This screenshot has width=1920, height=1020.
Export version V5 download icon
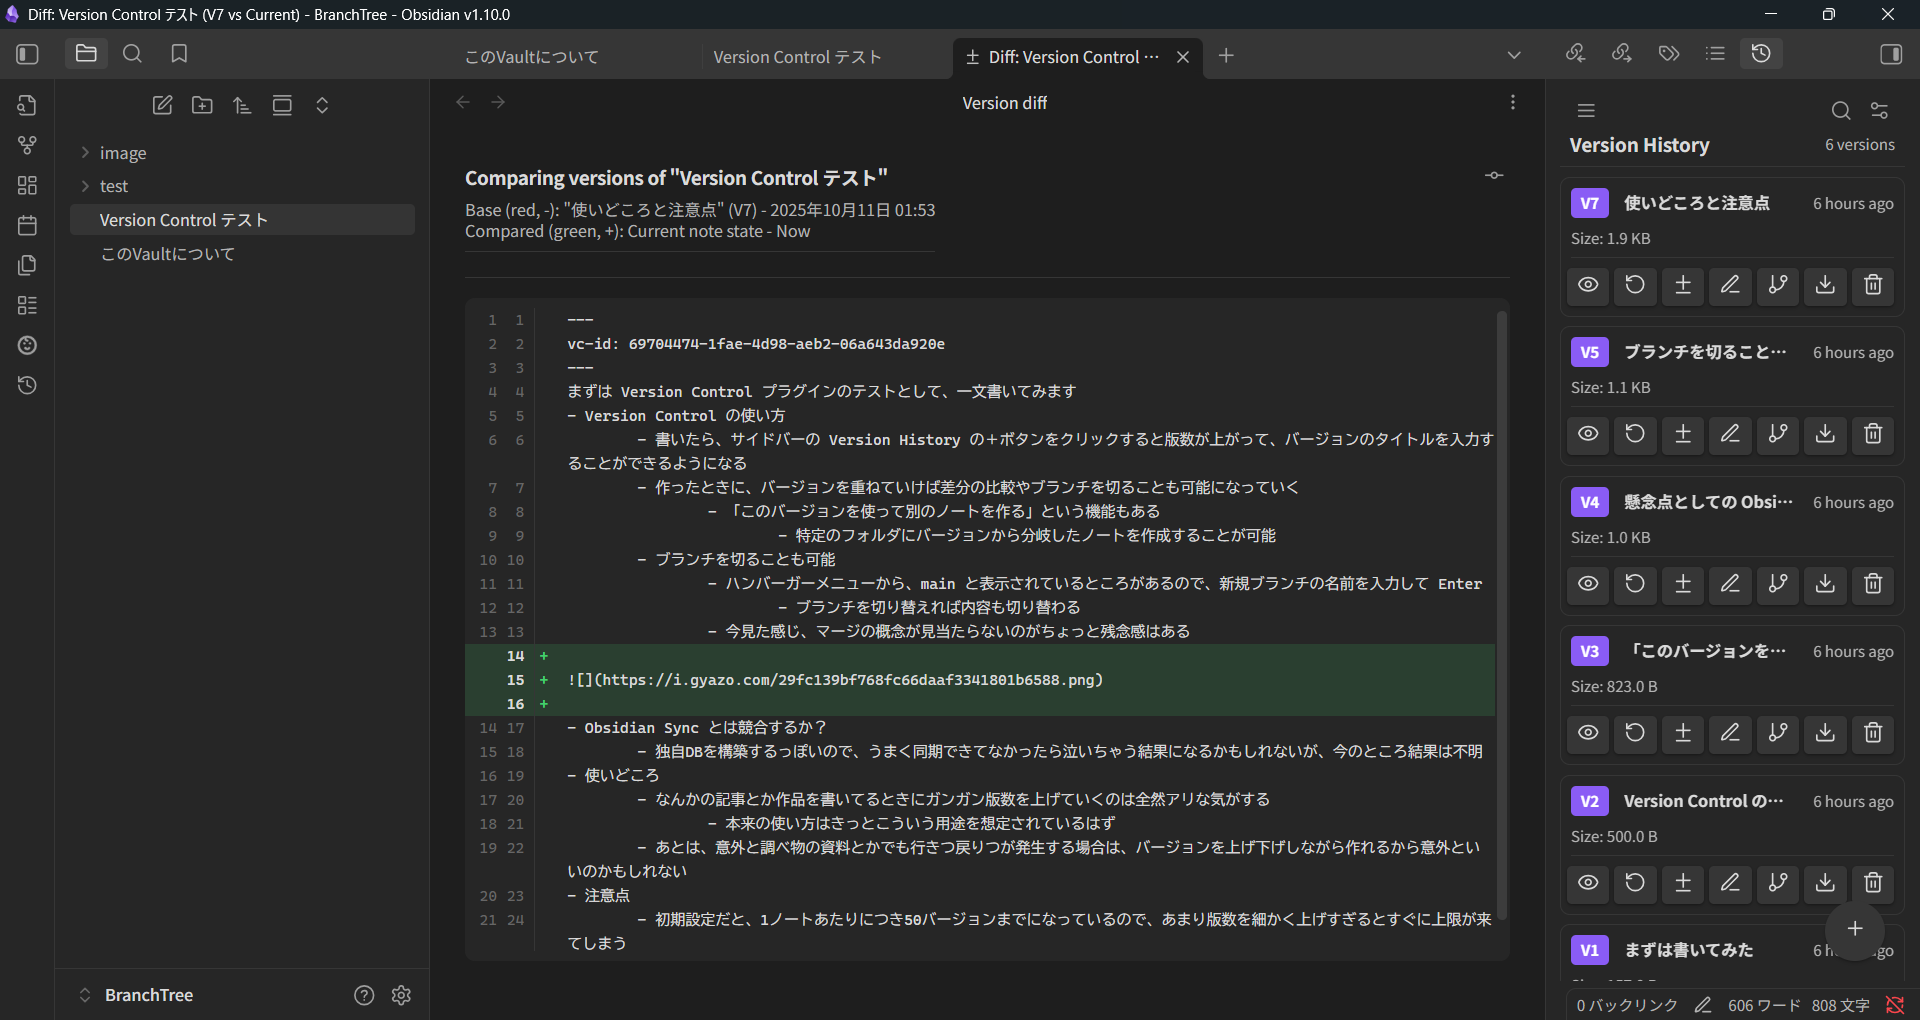pyautogui.click(x=1825, y=434)
